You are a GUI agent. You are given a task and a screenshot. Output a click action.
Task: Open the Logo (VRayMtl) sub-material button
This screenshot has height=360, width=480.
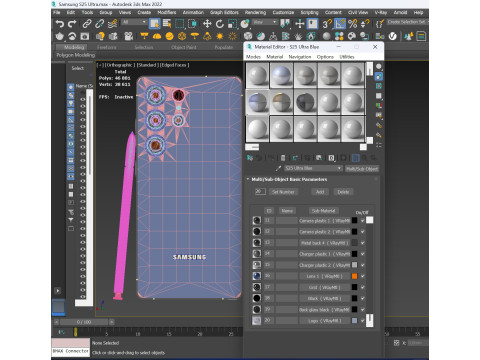click(x=325, y=320)
